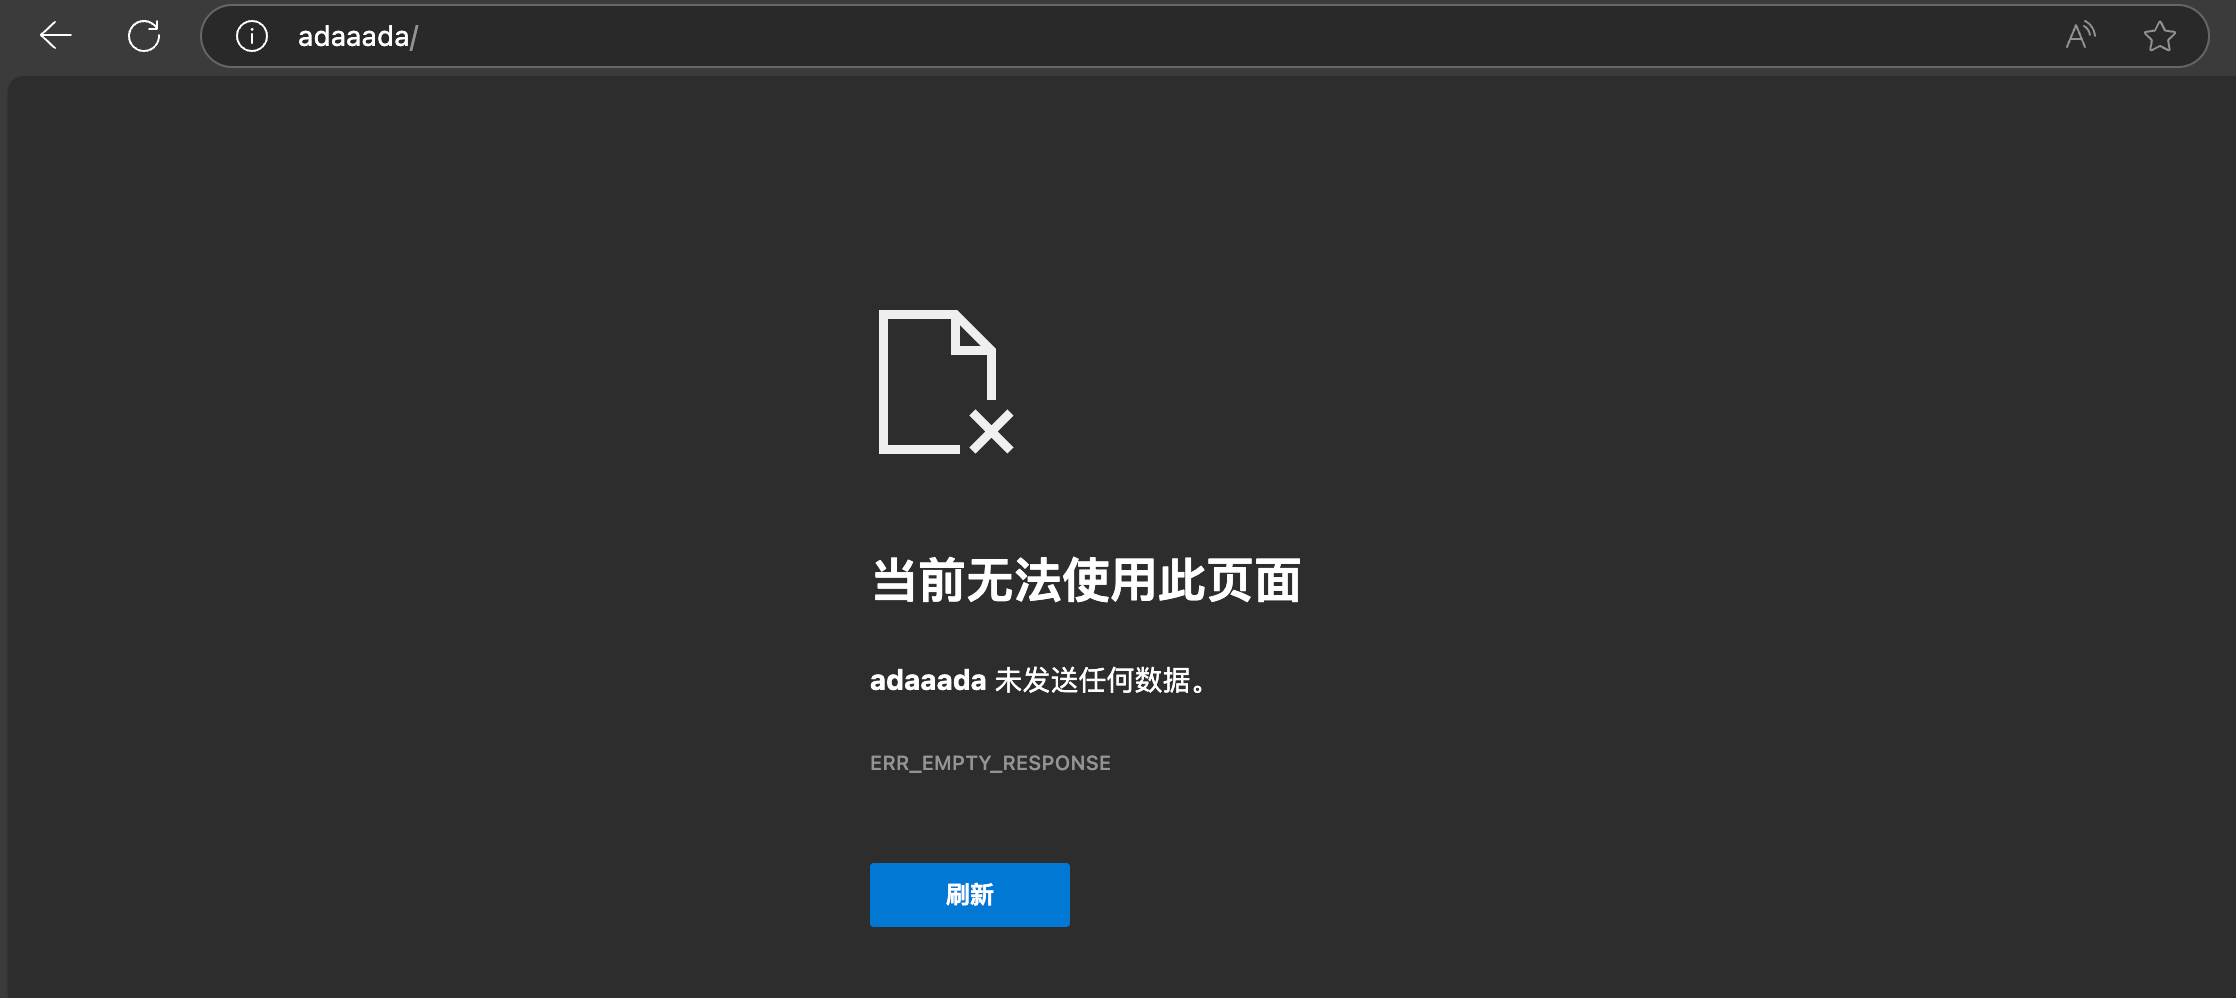Reload the page with the refresh icon
Screen dimensions: 2236x998
(x=144, y=36)
